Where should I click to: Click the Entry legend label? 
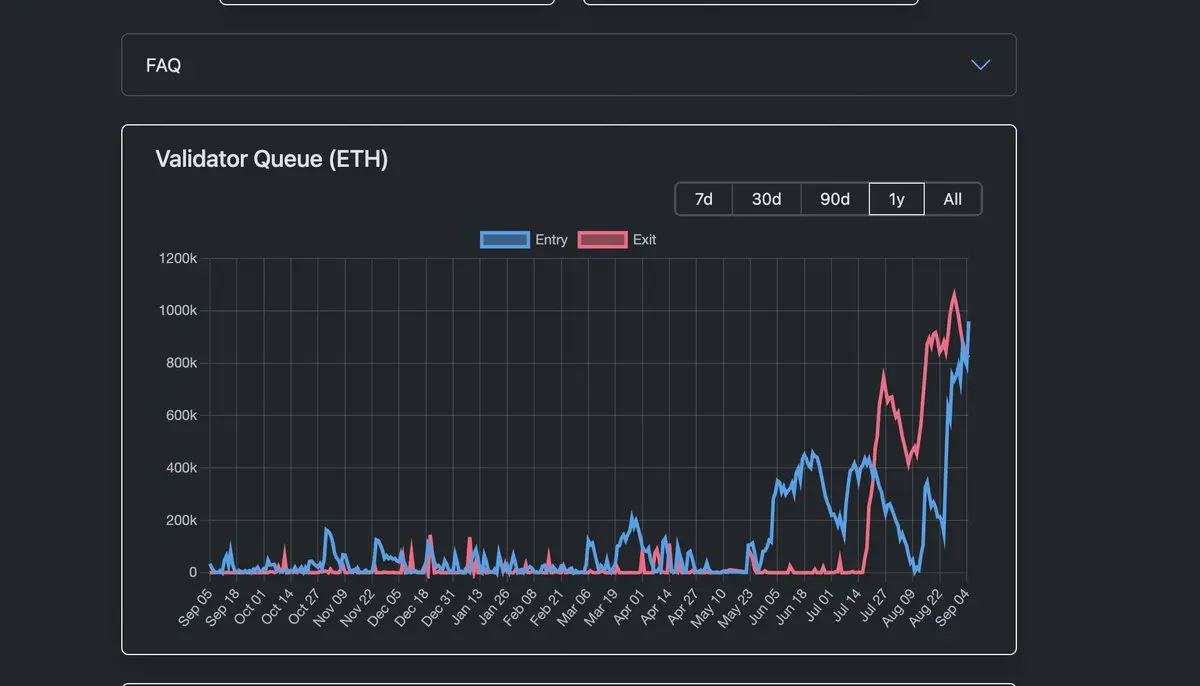551,240
